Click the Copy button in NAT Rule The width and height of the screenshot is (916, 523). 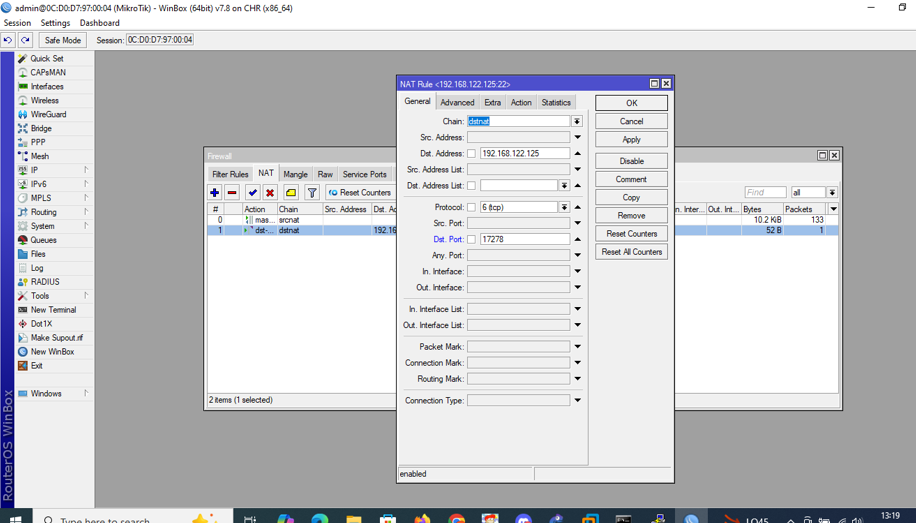tap(632, 198)
